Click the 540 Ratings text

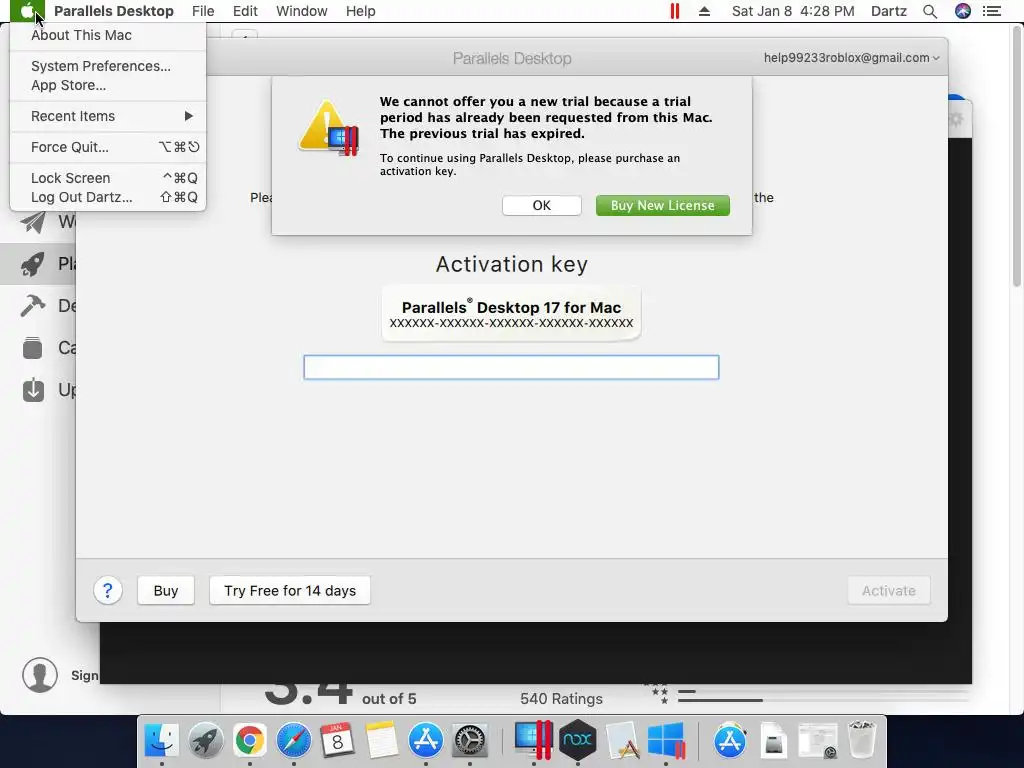pyautogui.click(x=562, y=699)
